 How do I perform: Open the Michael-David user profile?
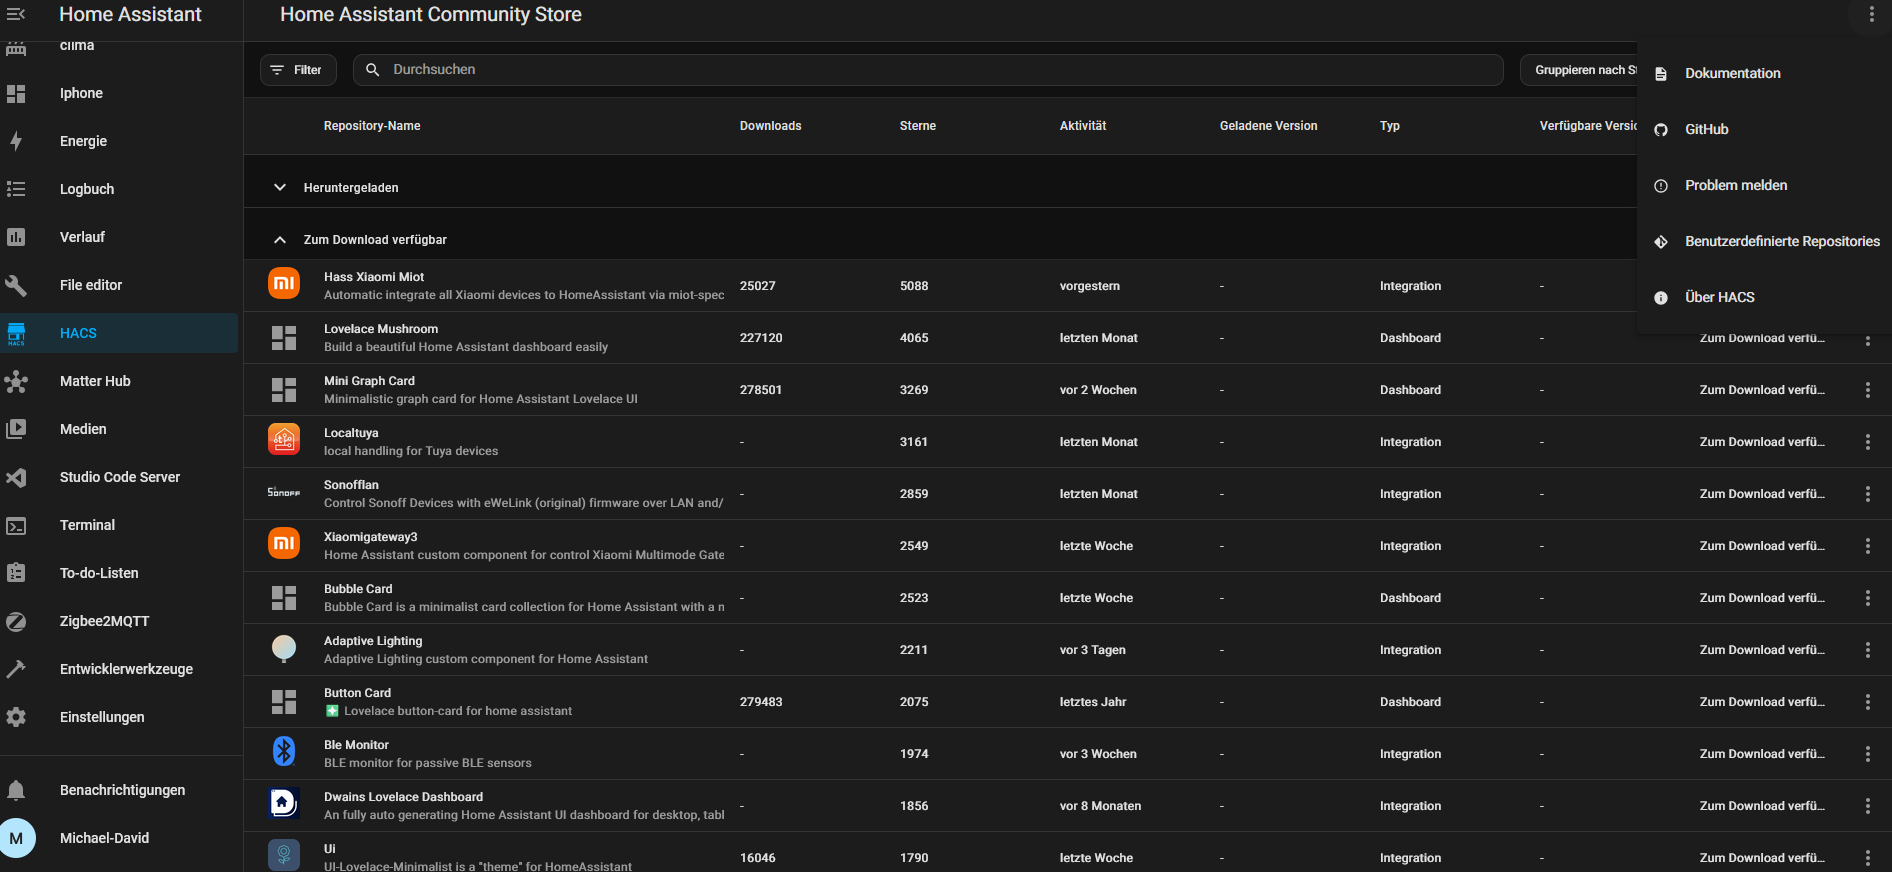[x=104, y=838]
